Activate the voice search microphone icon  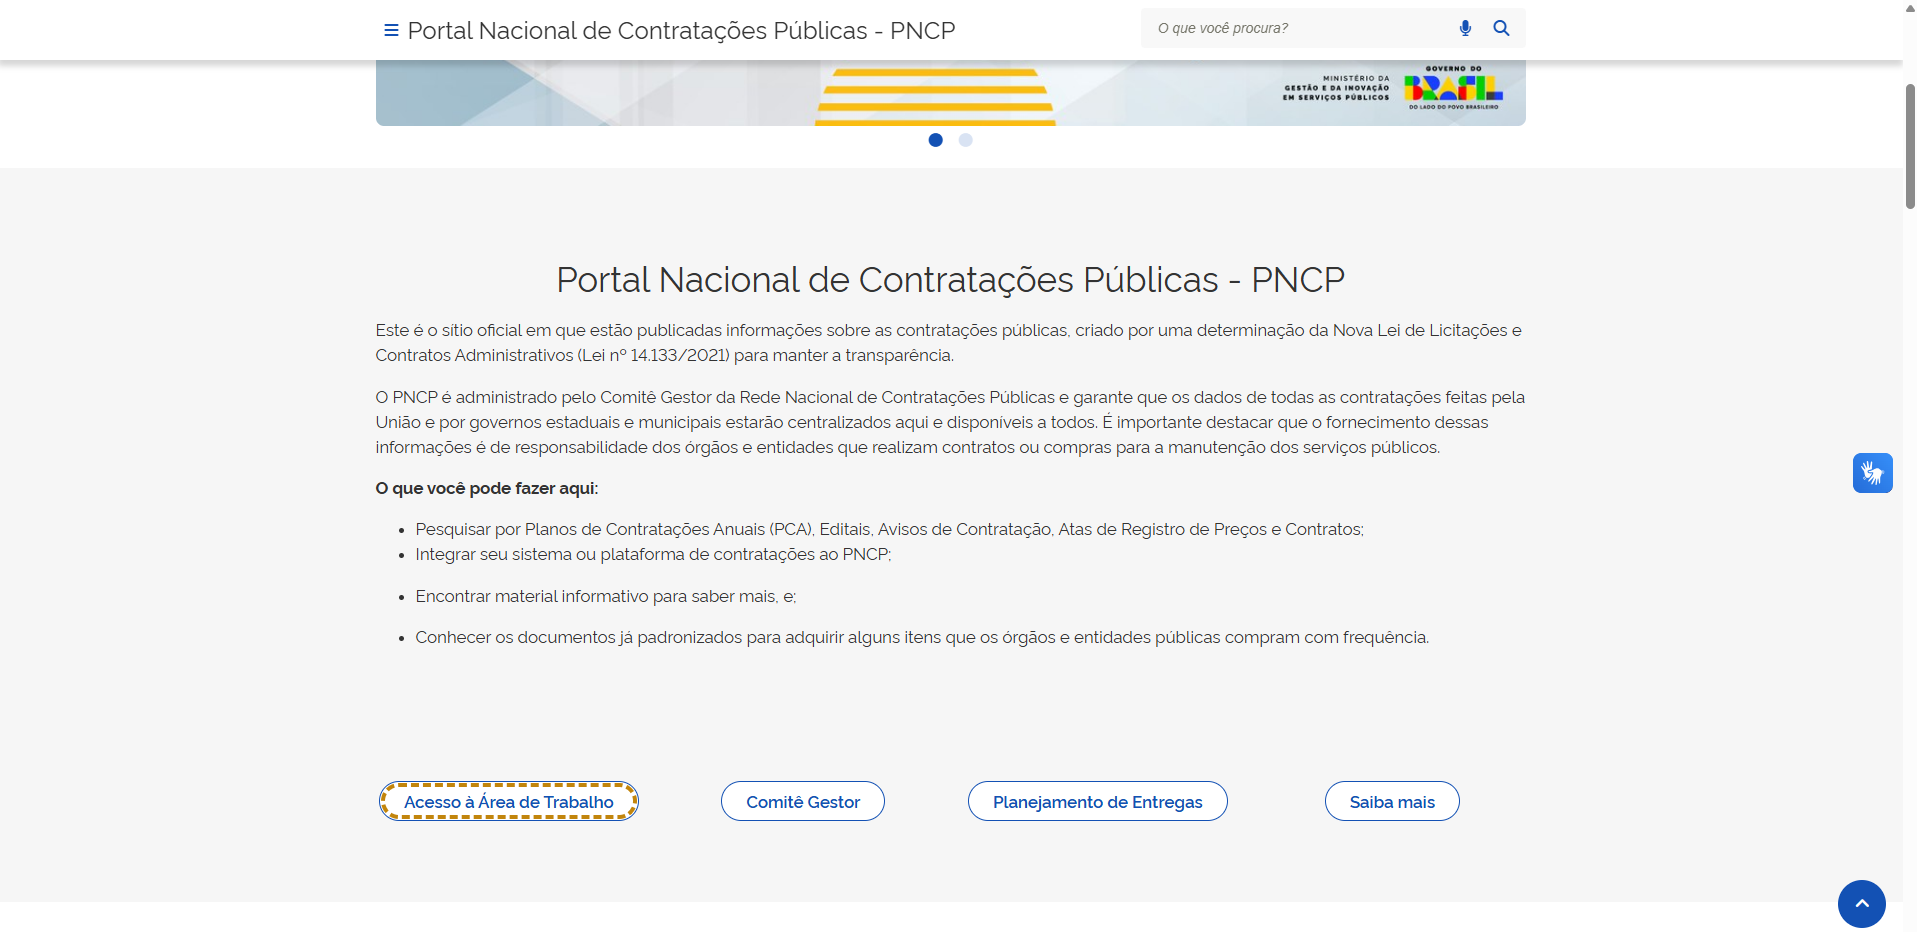click(1465, 28)
